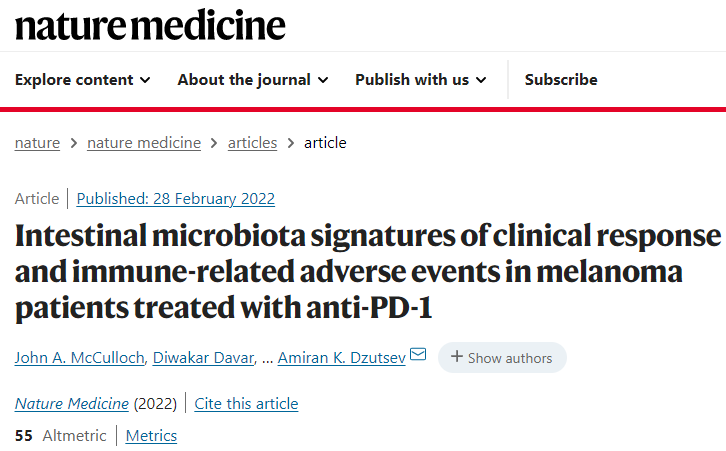Click the plus icon in Show authors
Screen dimensions: 726x451
(x=457, y=357)
